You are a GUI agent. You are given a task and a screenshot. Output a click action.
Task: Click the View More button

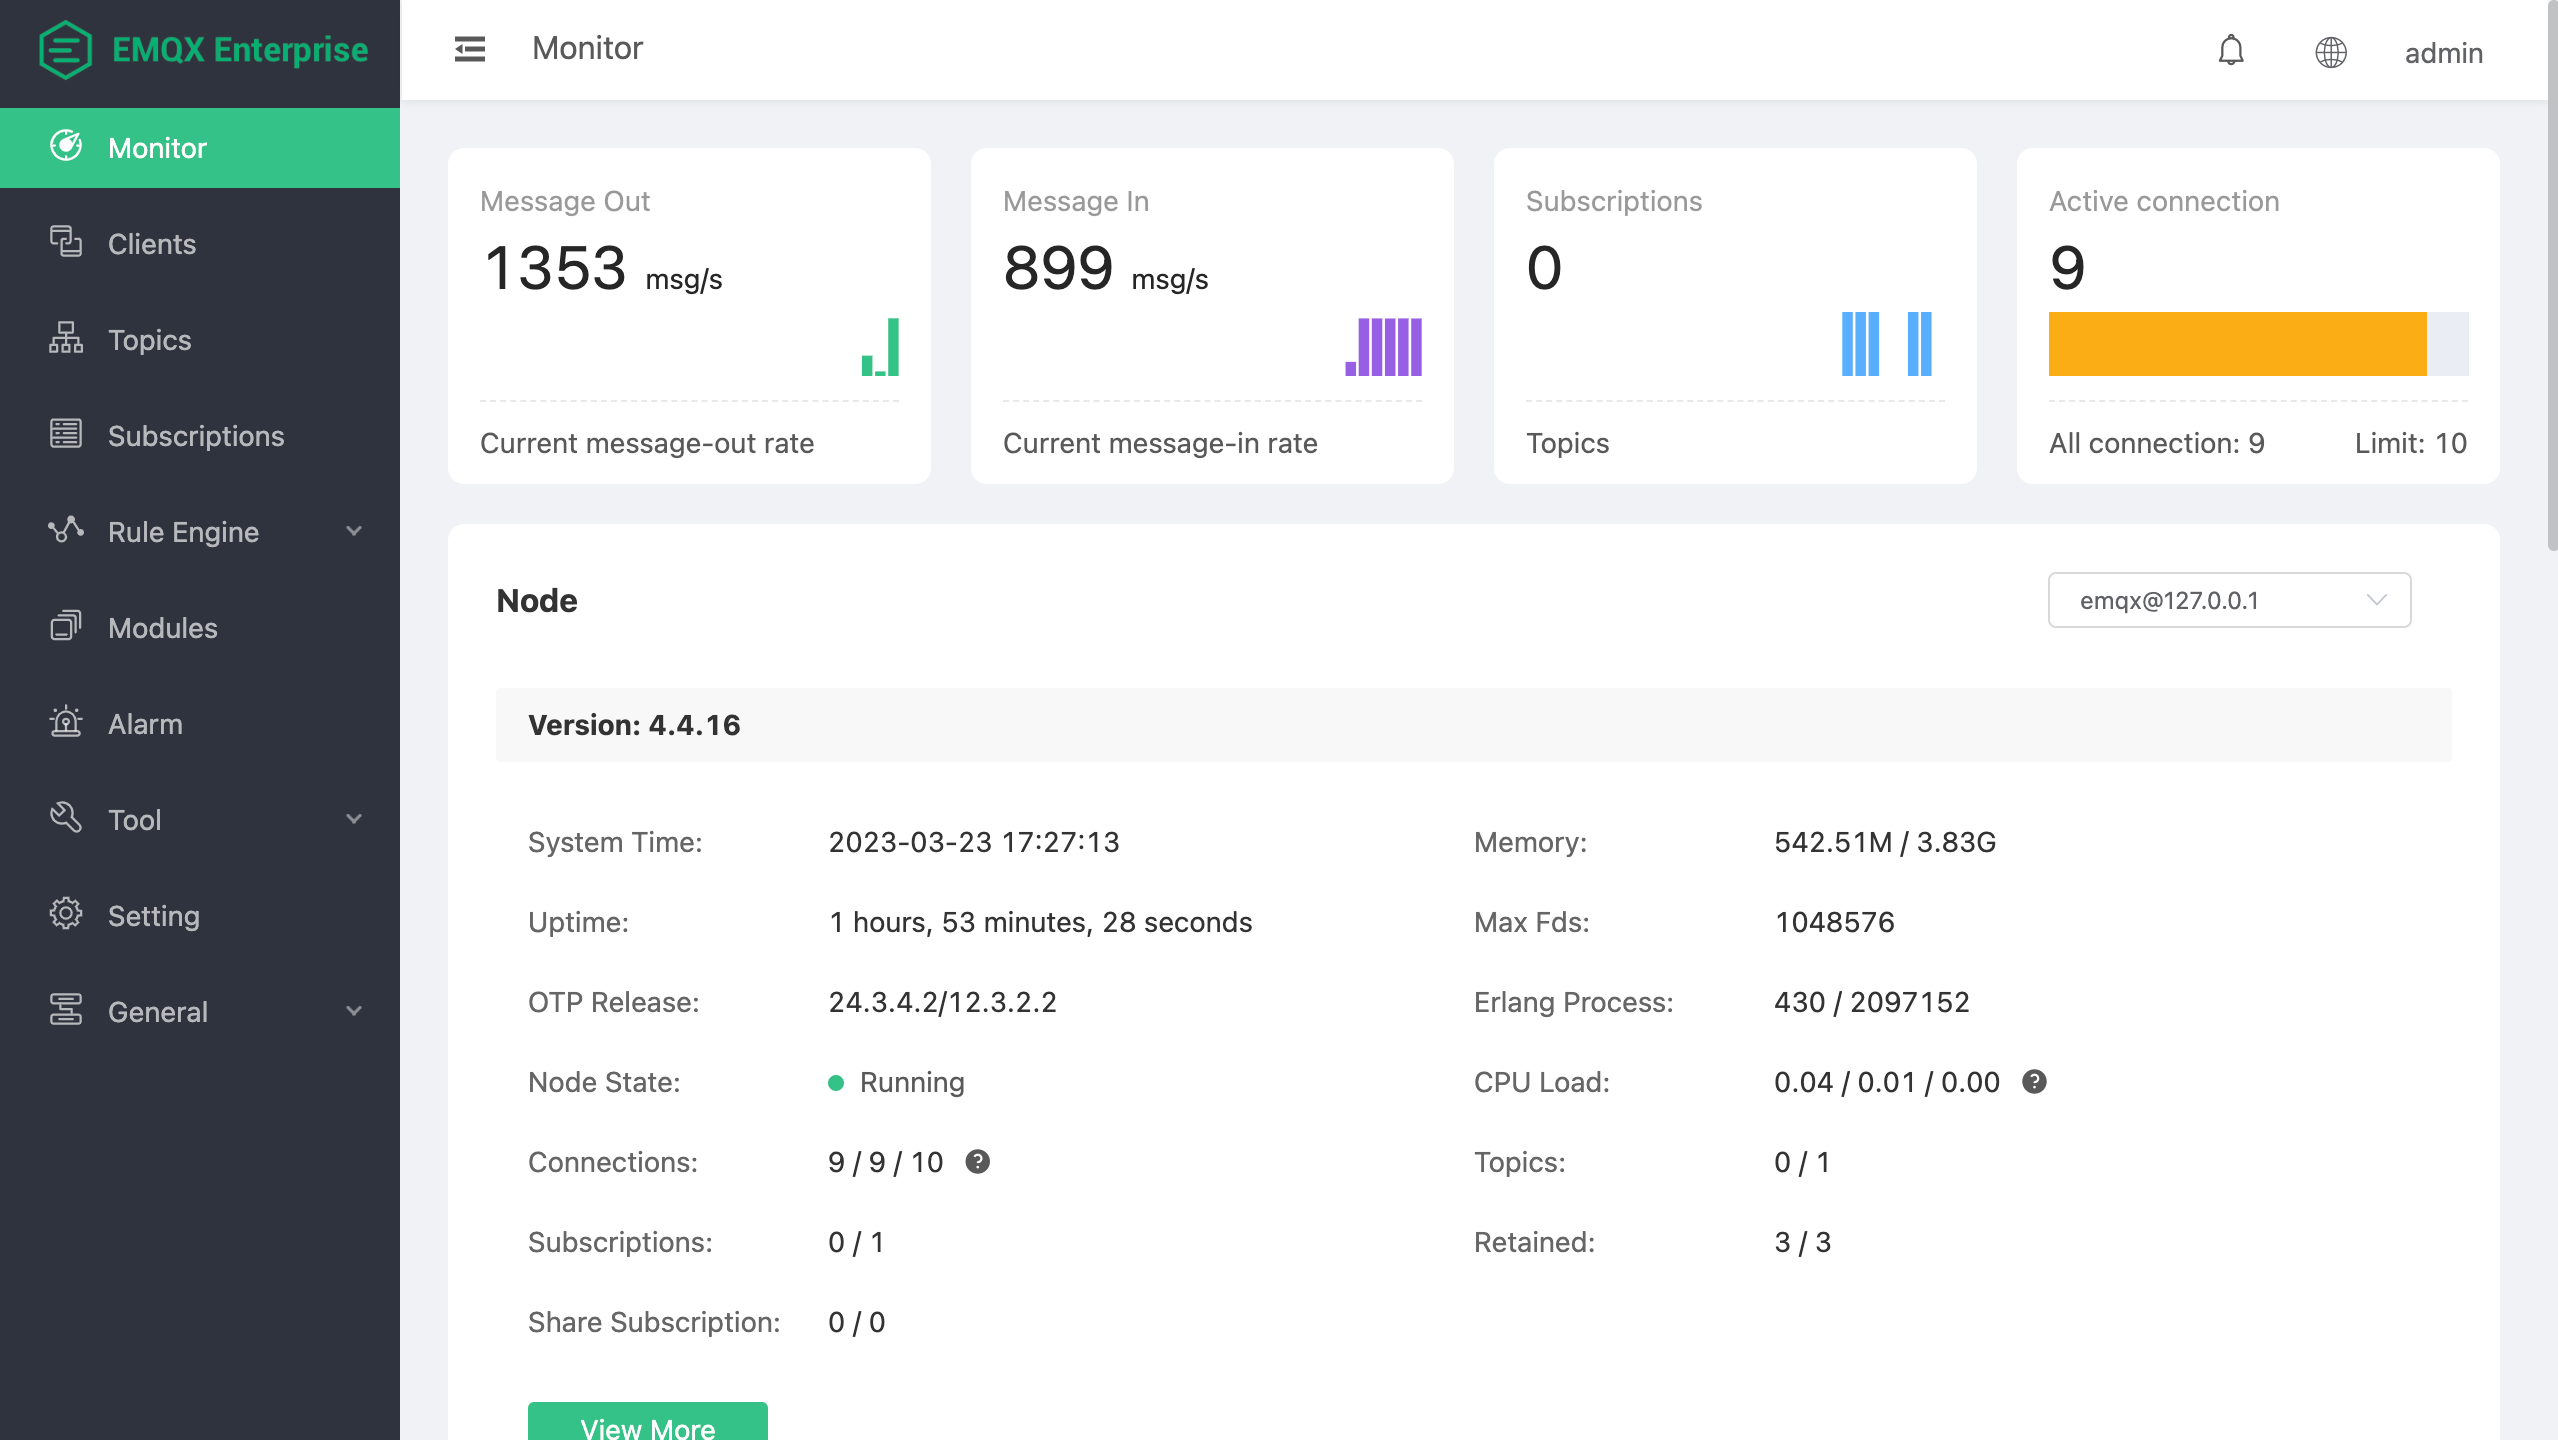click(x=647, y=1428)
